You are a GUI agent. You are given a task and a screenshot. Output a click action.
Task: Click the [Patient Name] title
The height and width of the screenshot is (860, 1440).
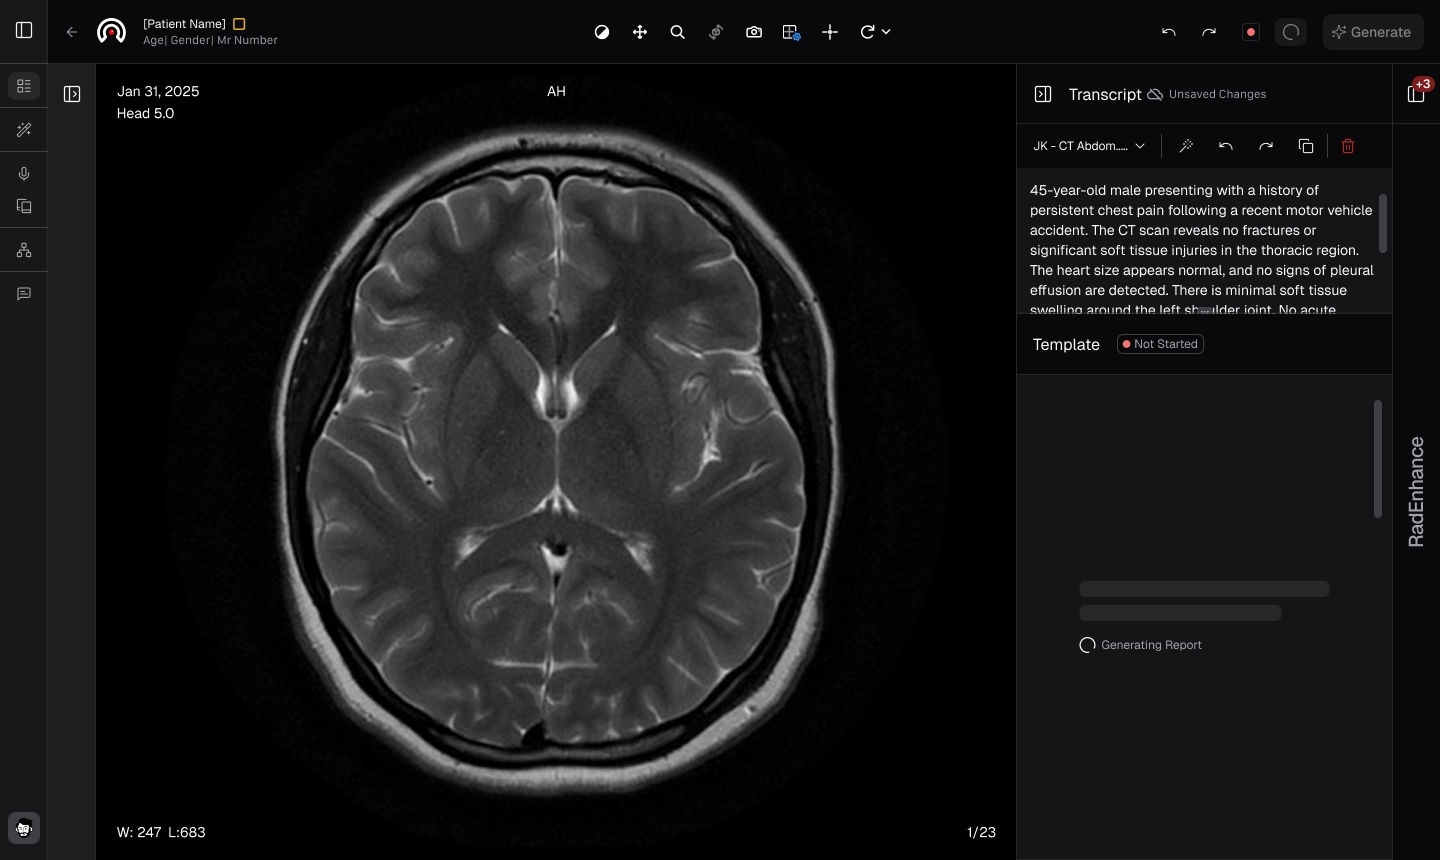[x=184, y=24]
